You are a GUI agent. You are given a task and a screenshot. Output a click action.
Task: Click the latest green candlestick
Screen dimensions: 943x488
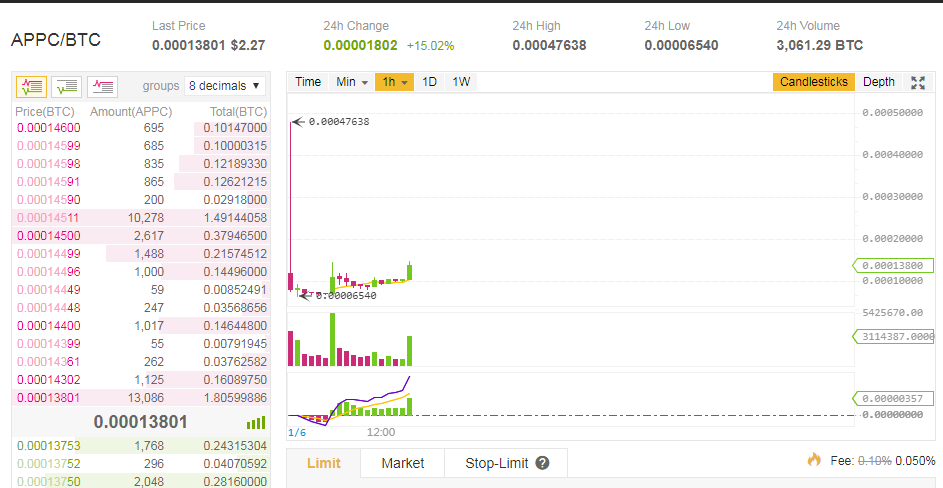410,271
